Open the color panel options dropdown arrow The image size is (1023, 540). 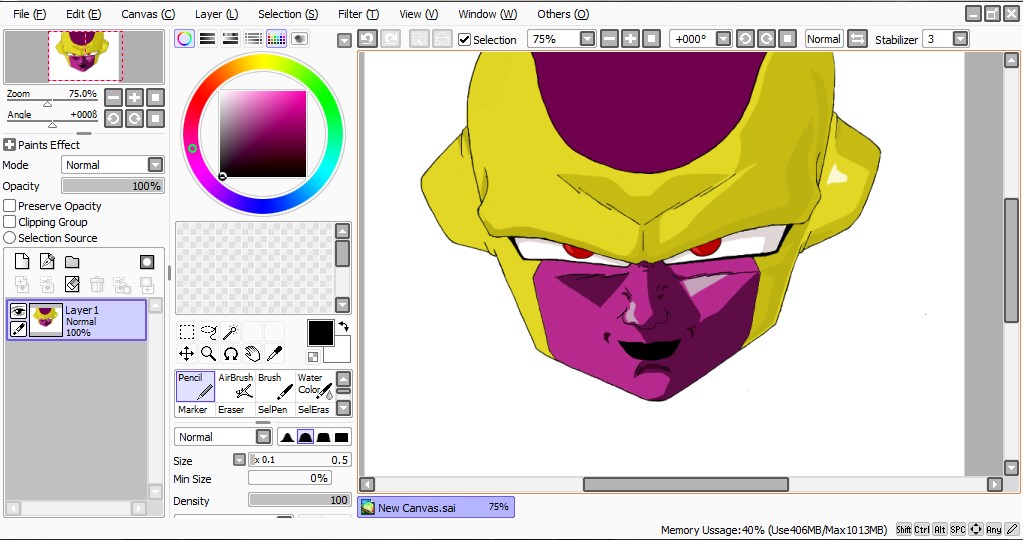[344, 40]
